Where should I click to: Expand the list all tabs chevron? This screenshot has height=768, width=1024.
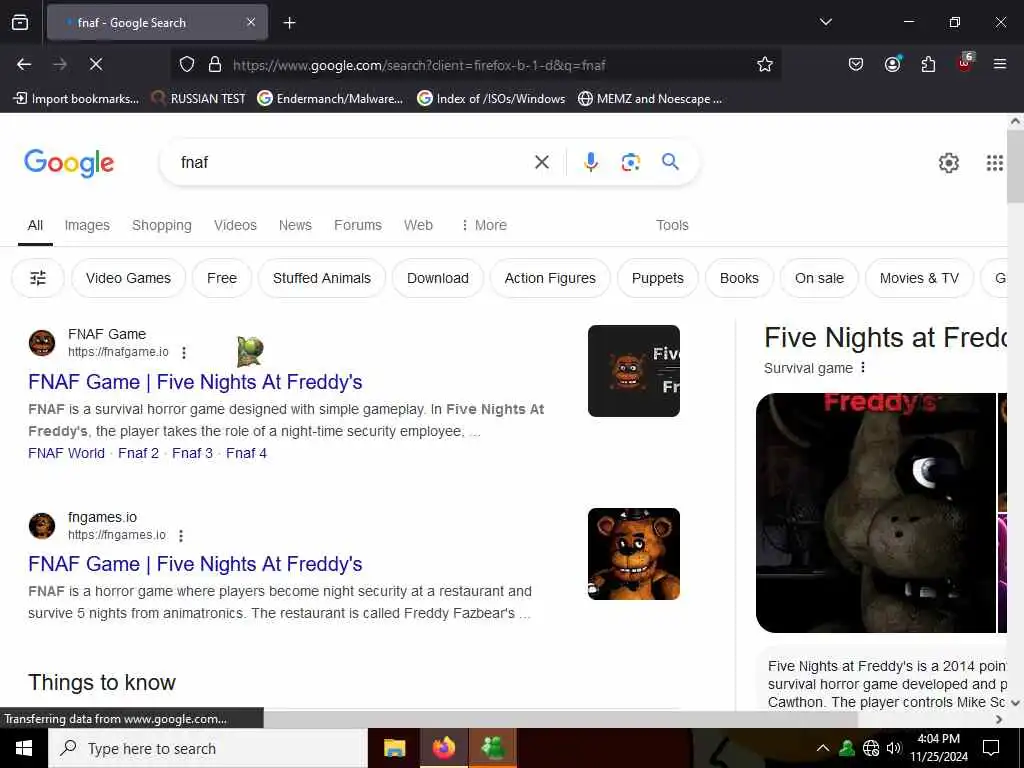pos(825,22)
